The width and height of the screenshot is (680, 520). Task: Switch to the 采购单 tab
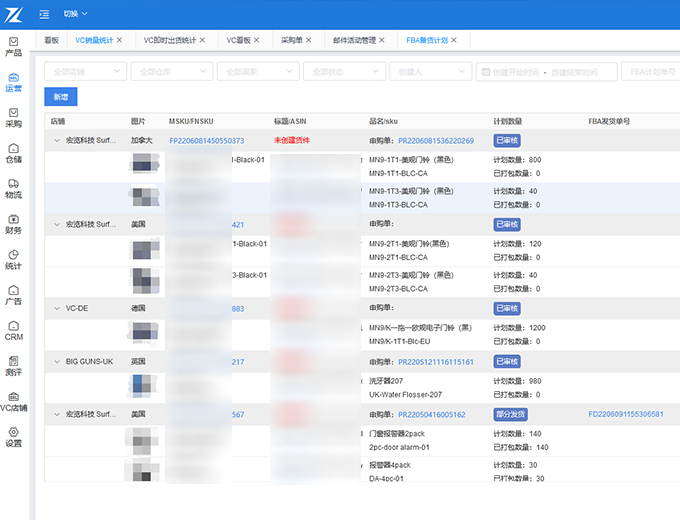291,40
